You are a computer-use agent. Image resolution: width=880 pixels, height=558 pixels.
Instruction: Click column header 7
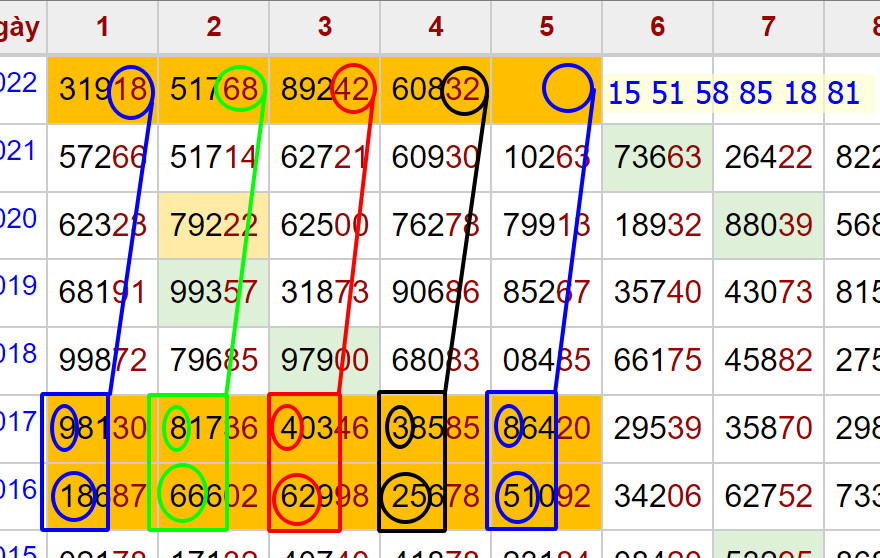point(768,27)
